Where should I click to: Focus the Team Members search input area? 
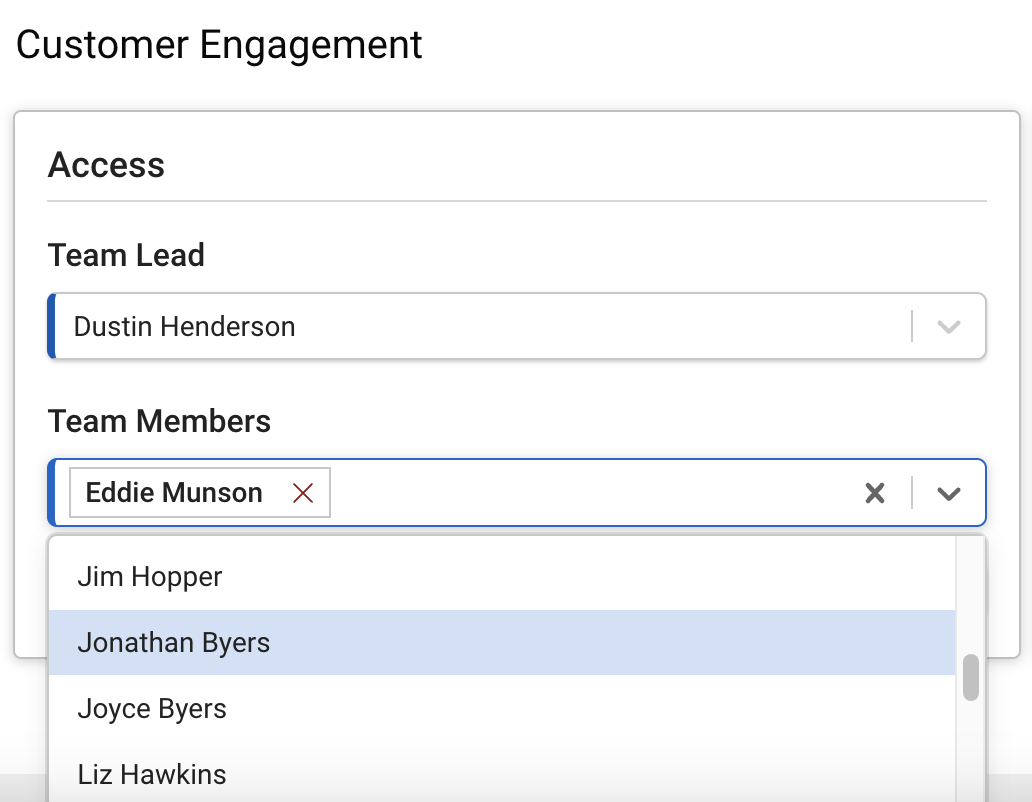click(592, 493)
